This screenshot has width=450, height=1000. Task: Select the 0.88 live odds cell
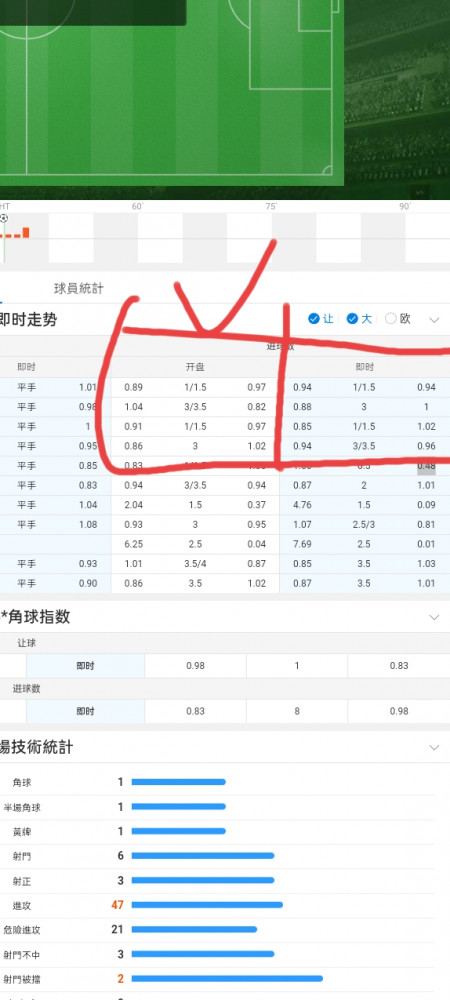(302, 407)
